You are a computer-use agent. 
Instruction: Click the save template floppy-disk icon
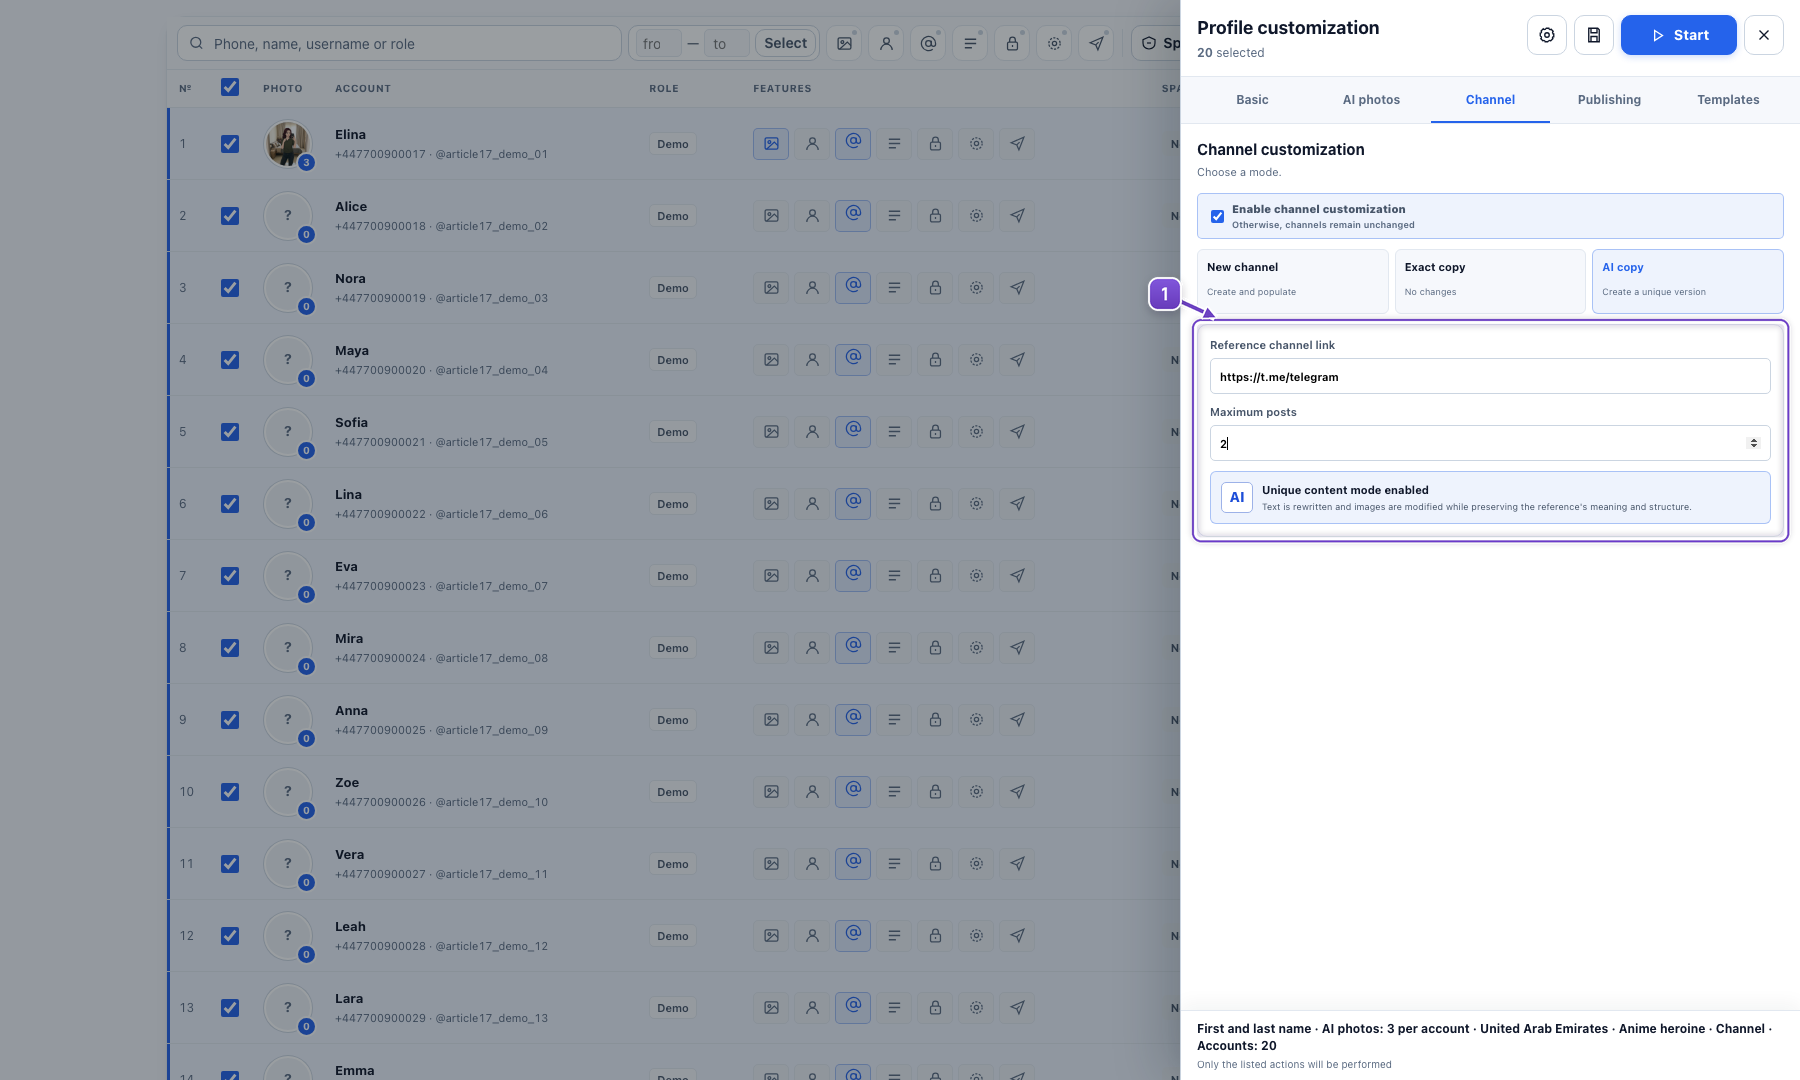click(x=1594, y=35)
